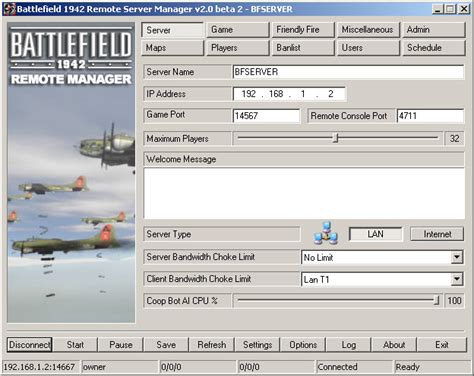
Task: Save the server settings
Action: [x=166, y=345]
